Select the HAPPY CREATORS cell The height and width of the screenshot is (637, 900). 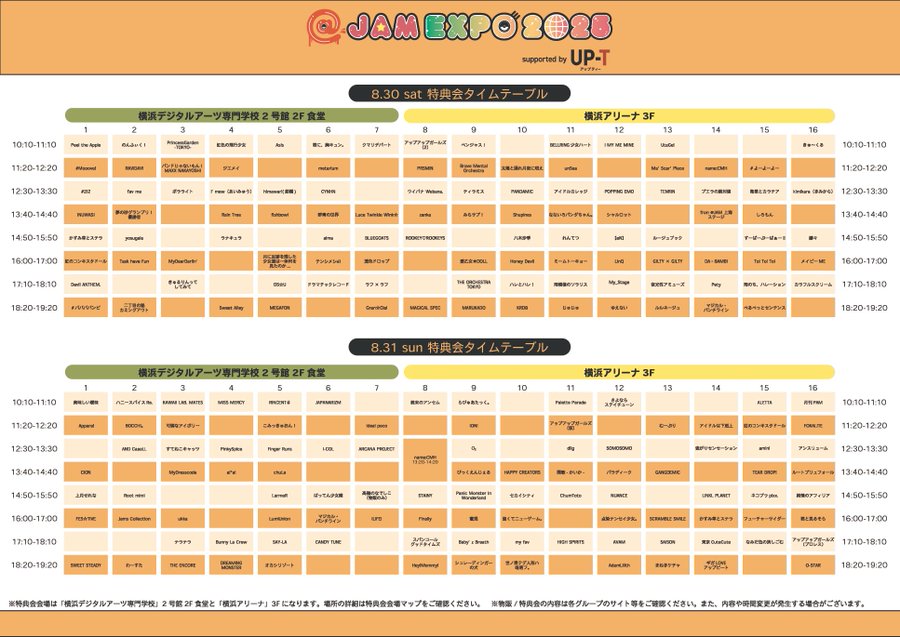click(522, 472)
